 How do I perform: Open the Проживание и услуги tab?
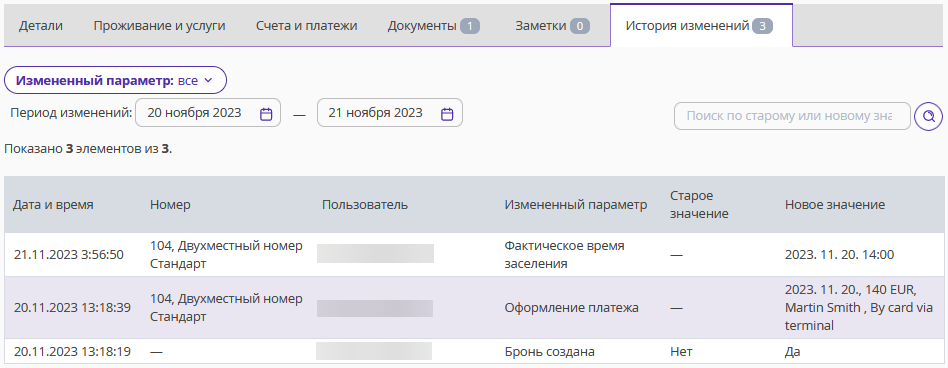pos(159,26)
